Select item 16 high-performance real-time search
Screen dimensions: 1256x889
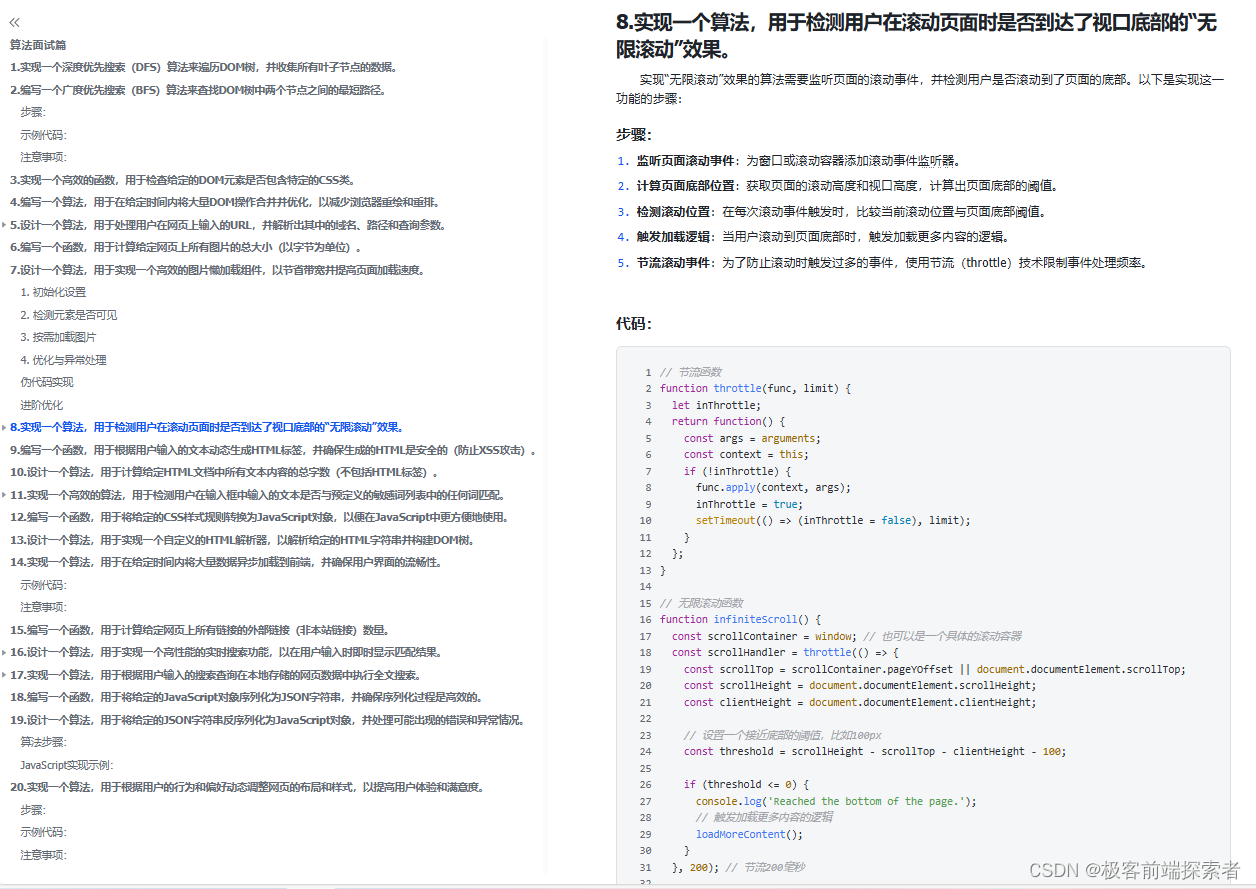226,652
